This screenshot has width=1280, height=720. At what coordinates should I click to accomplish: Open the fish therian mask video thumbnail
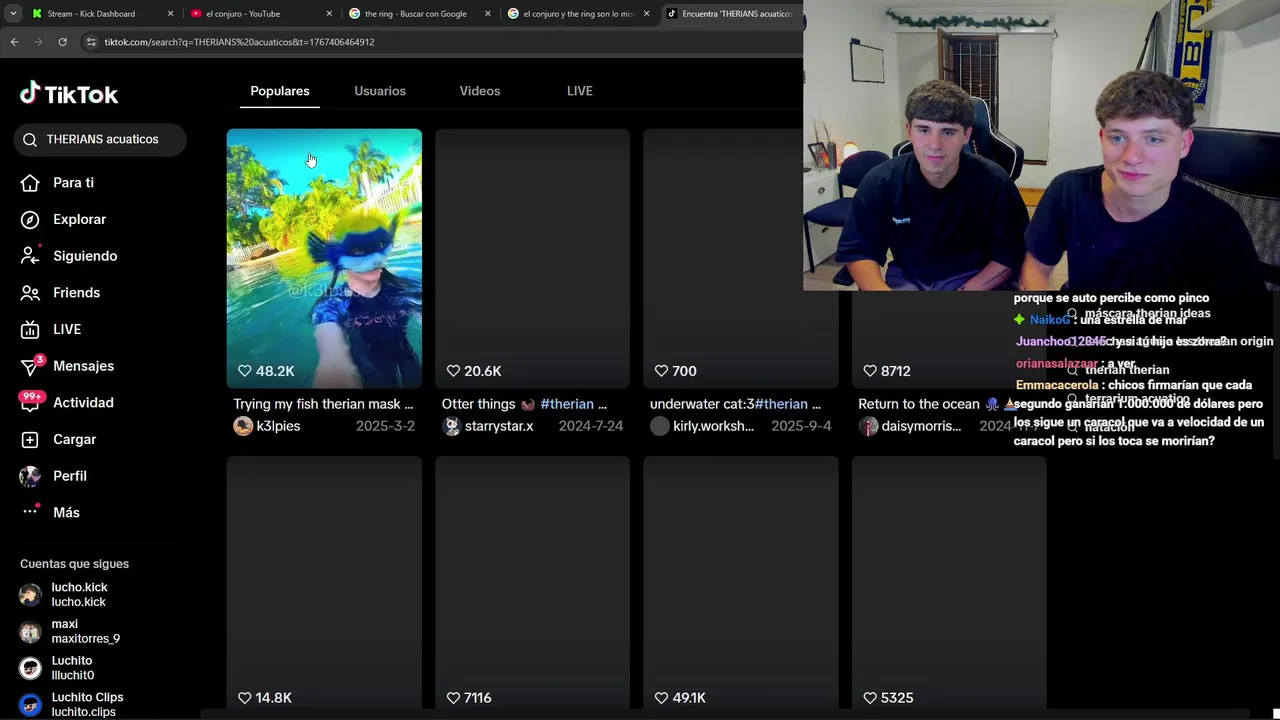point(324,258)
